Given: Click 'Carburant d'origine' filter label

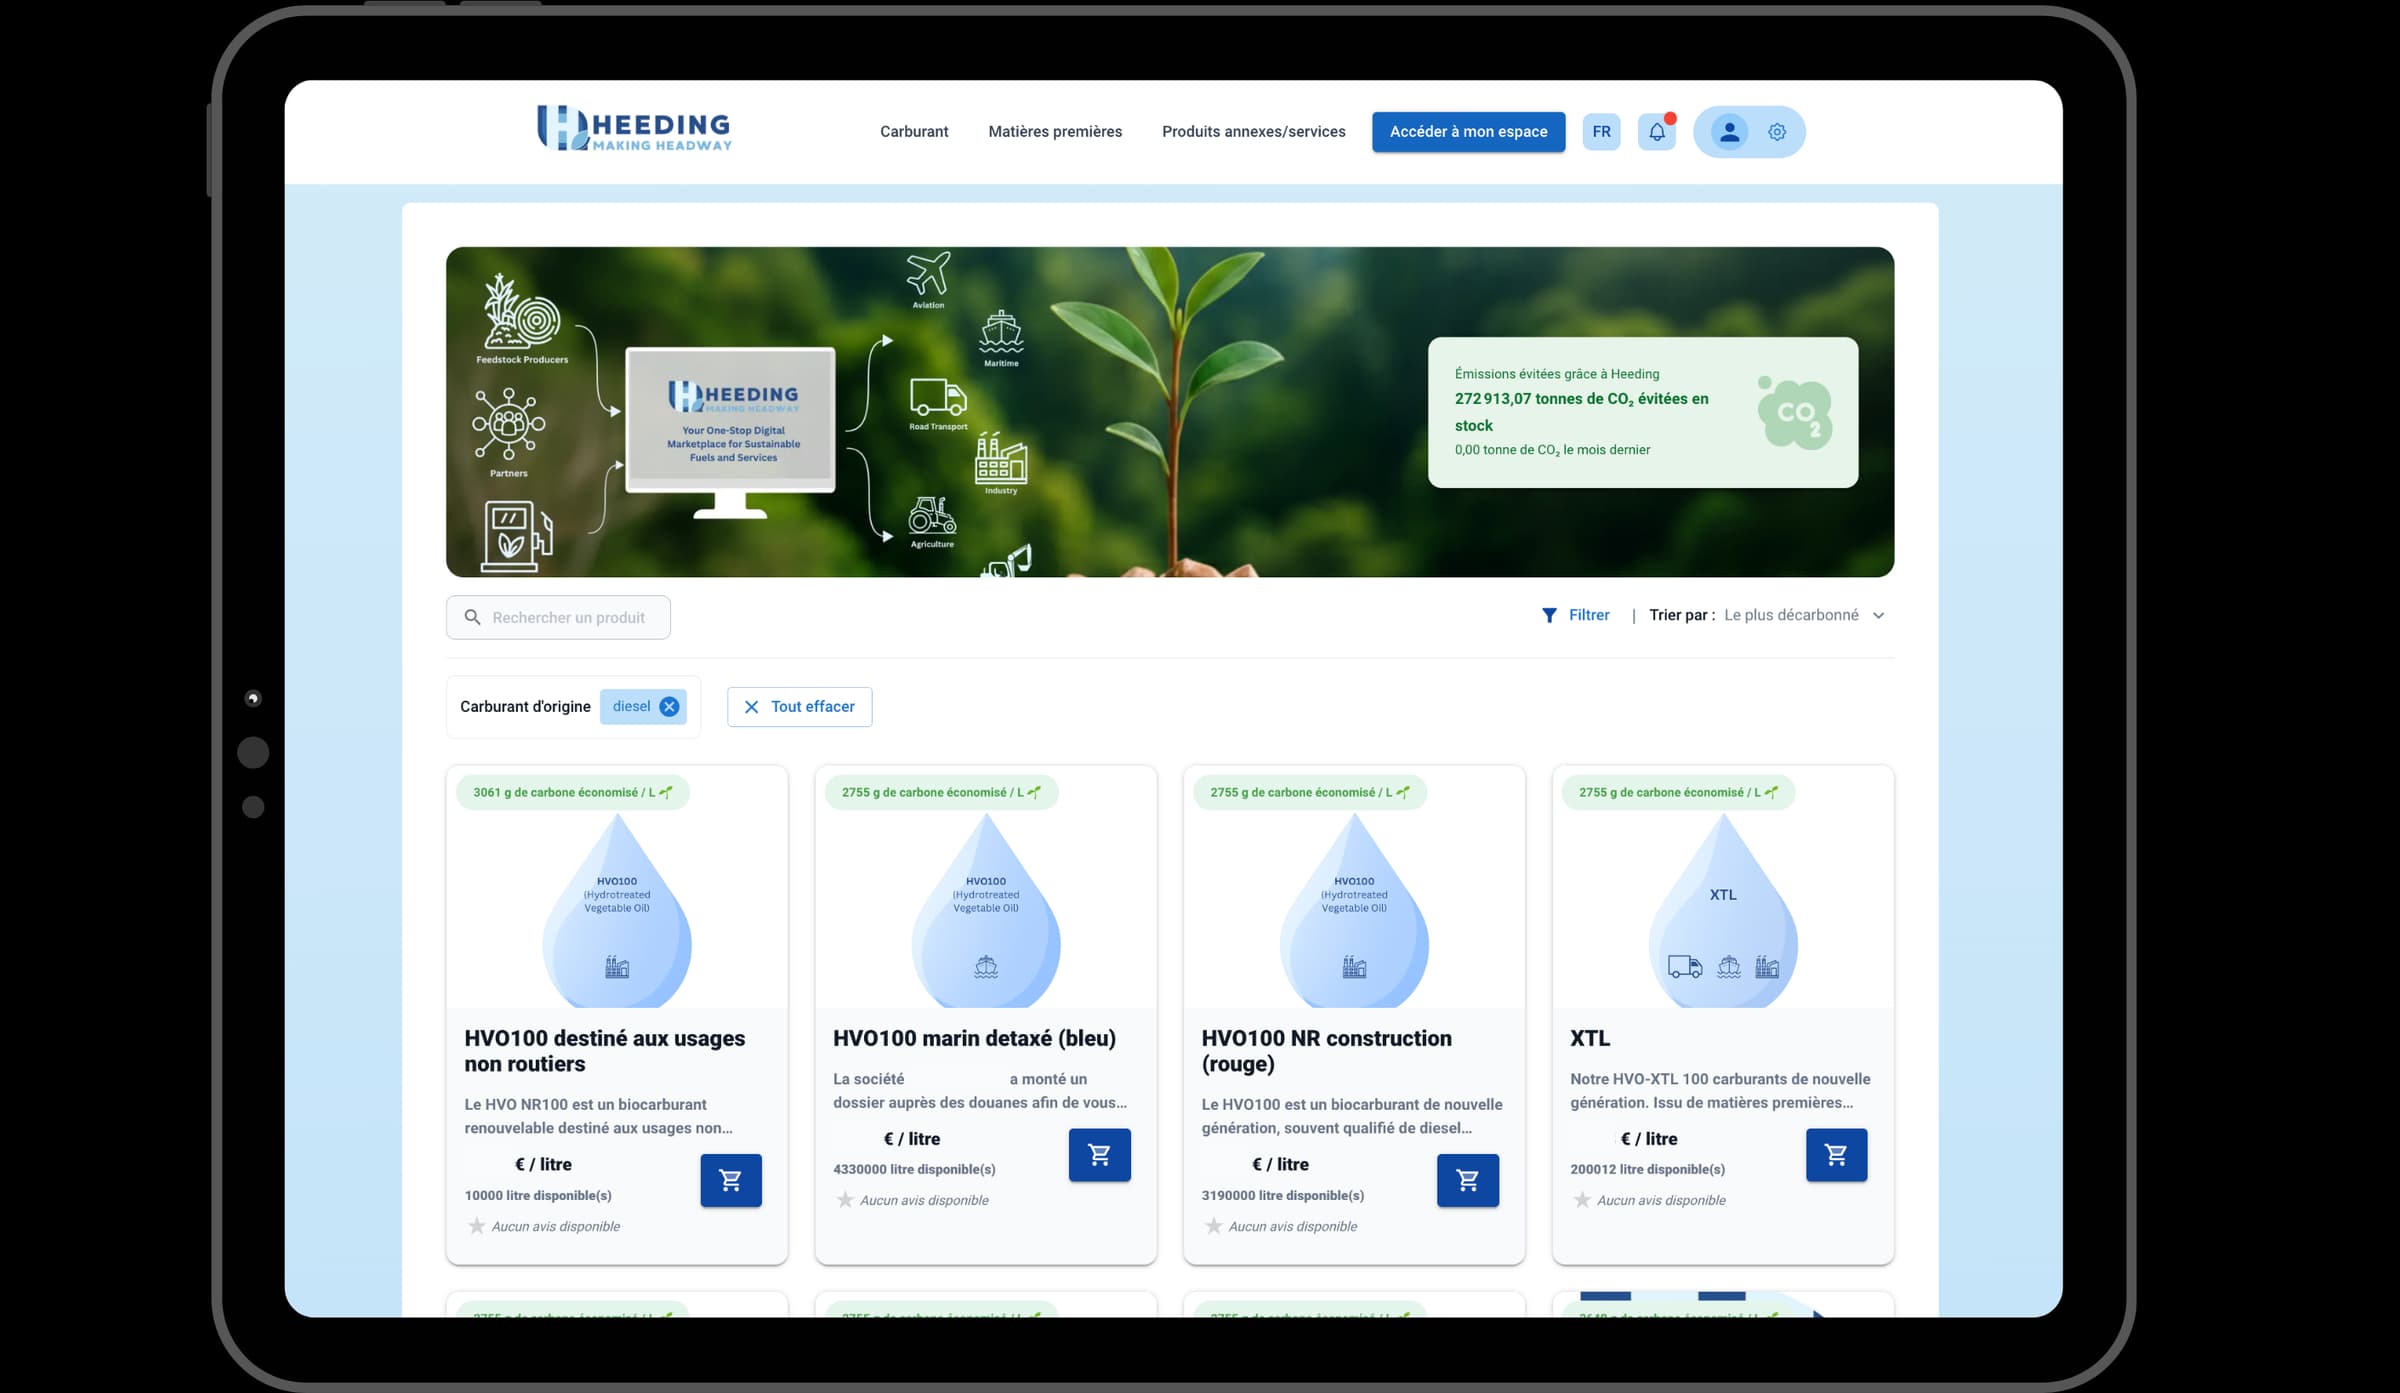Looking at the screenshot, I should pyautogui.click(x=525, y=707).
